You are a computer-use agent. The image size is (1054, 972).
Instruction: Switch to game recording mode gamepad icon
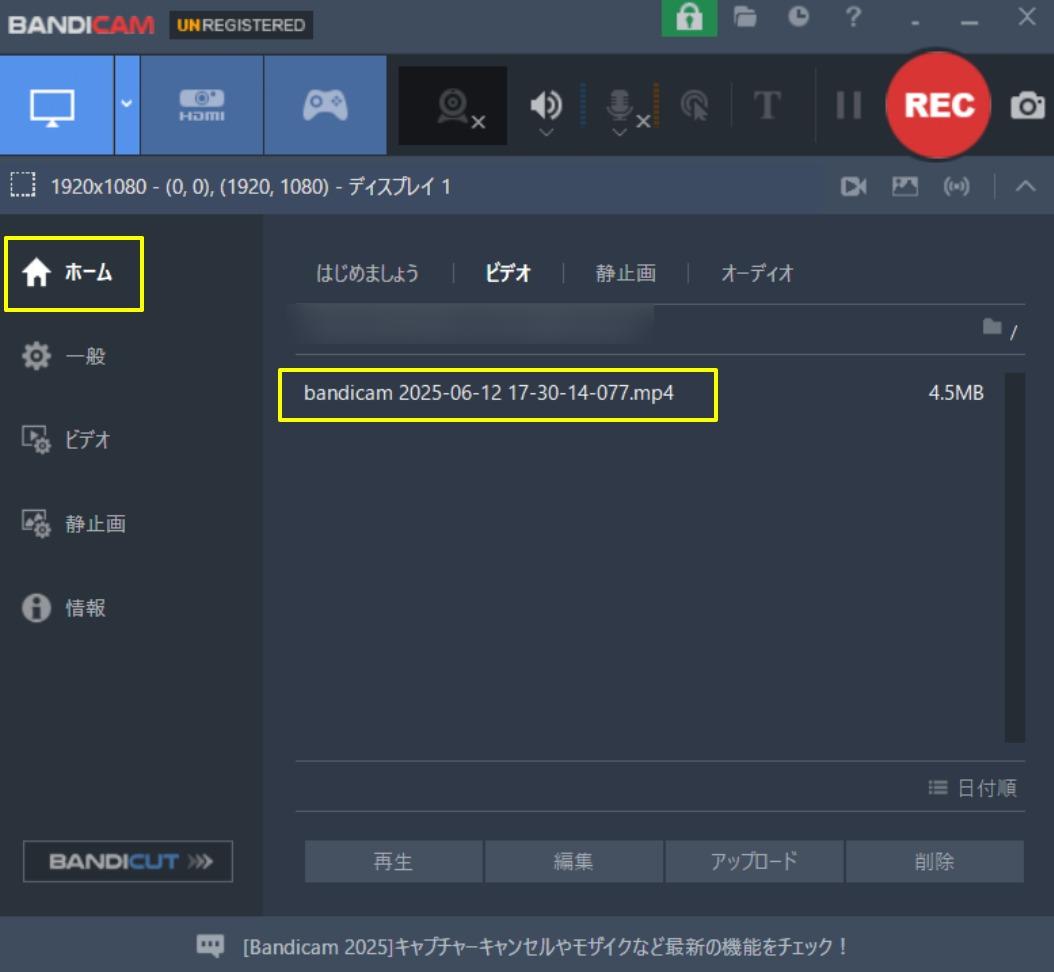[325, 106]
